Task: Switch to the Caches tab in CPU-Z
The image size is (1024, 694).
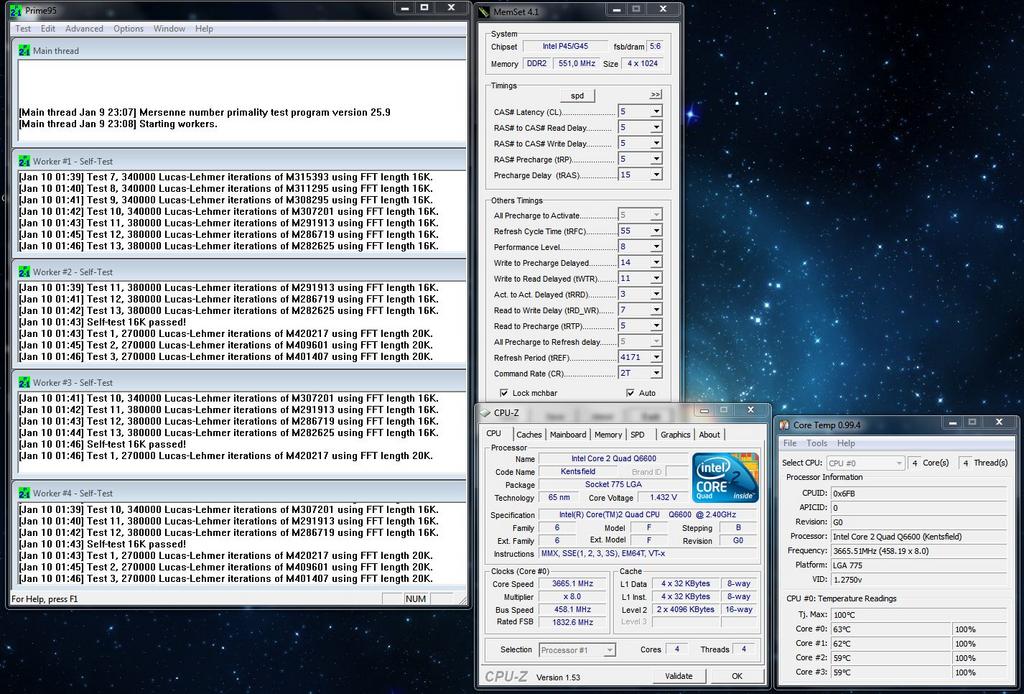Action: pyautogui.click(x=528, y=435)
